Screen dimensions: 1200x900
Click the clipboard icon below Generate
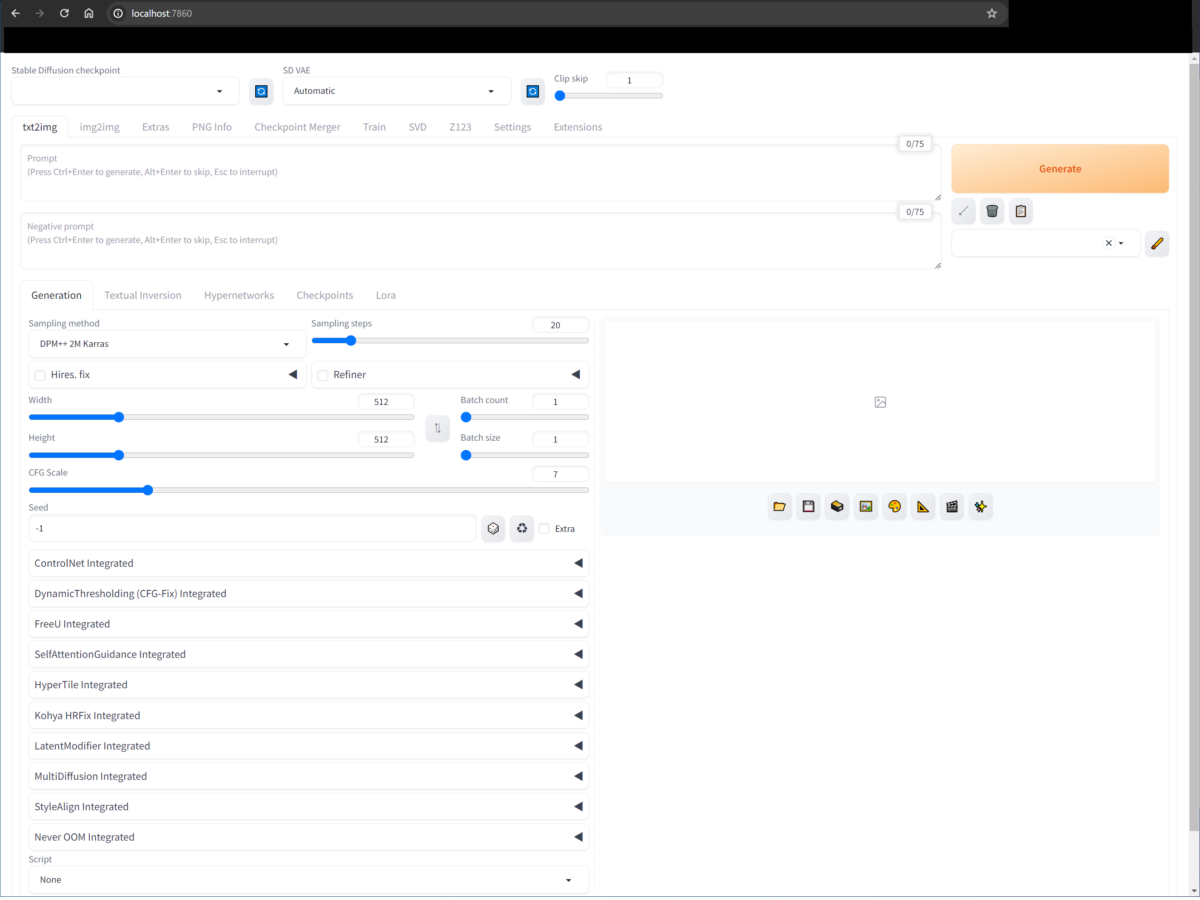coord(1020,211)
